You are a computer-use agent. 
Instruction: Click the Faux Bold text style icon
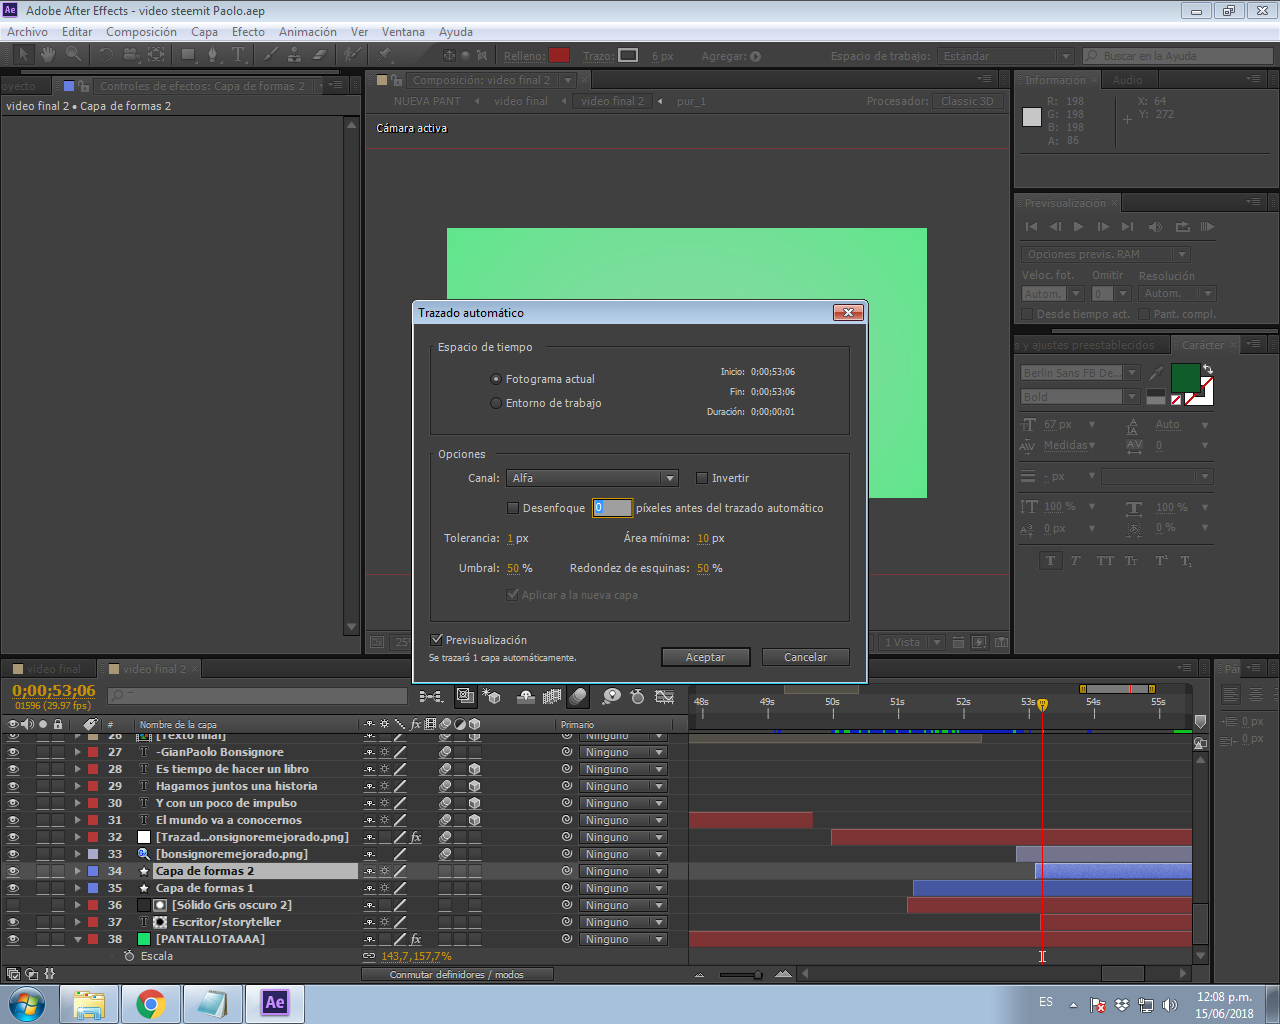(x=1050, y=561)
